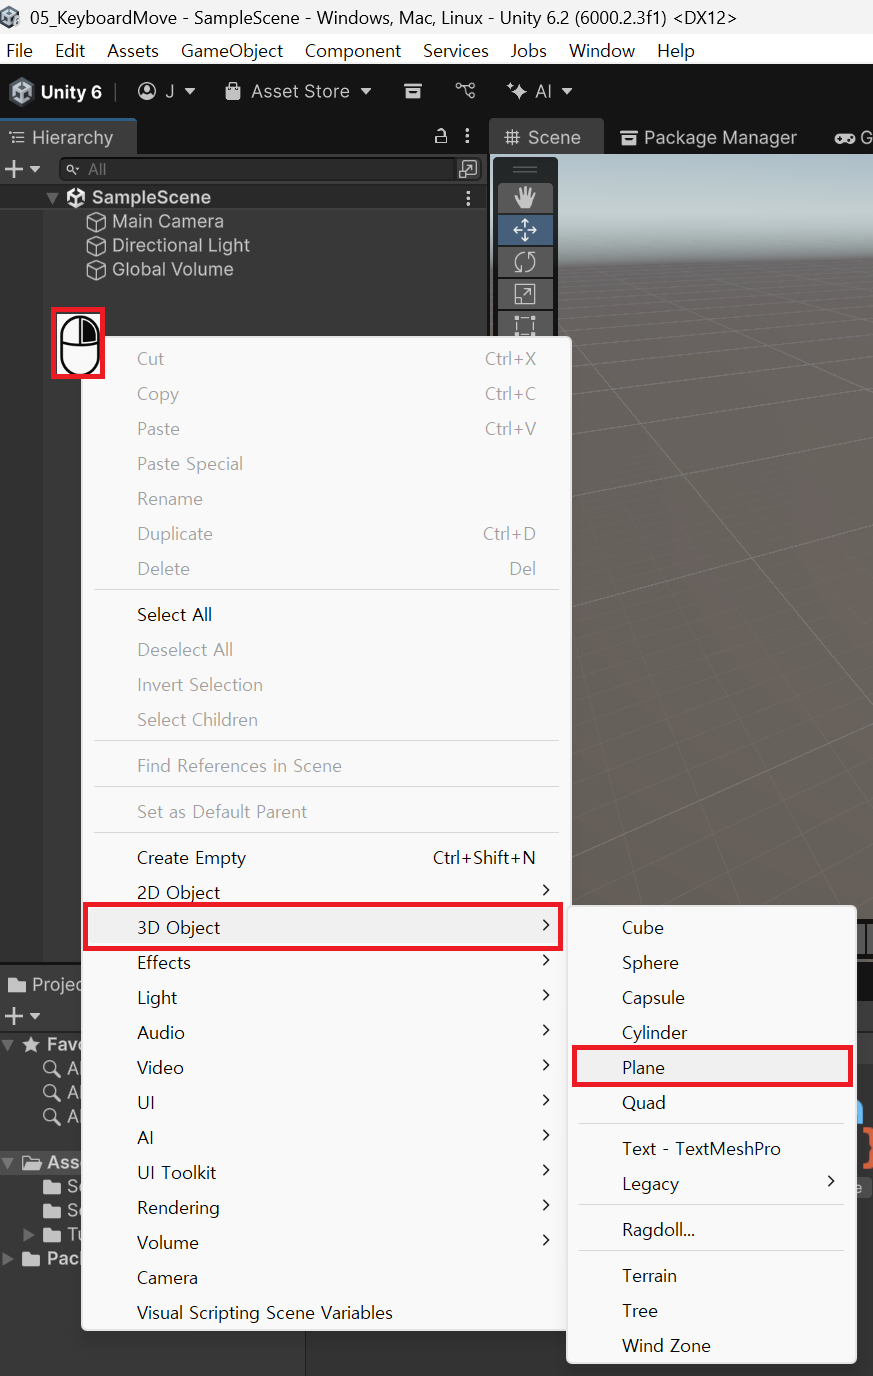Create a Cube from submenu

[712, 927]
